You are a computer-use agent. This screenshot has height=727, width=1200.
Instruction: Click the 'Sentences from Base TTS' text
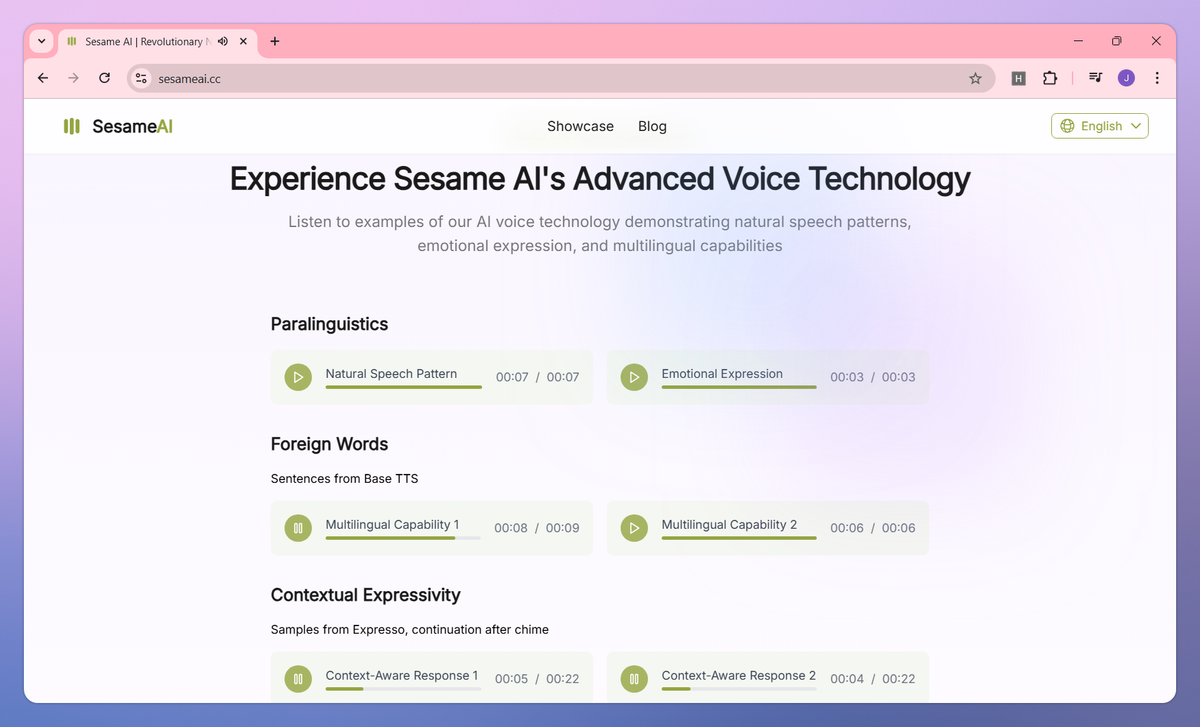[x=344, y=479]
